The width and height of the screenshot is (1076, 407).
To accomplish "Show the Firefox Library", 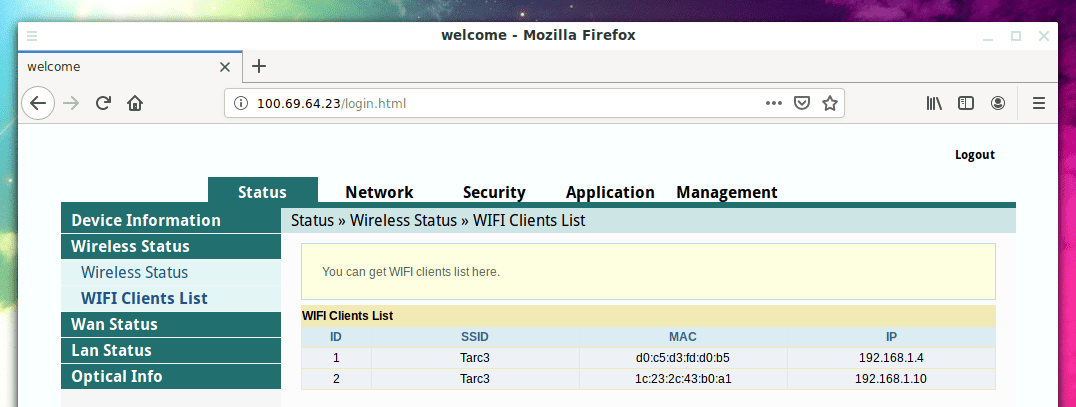I will click(935, 103).
